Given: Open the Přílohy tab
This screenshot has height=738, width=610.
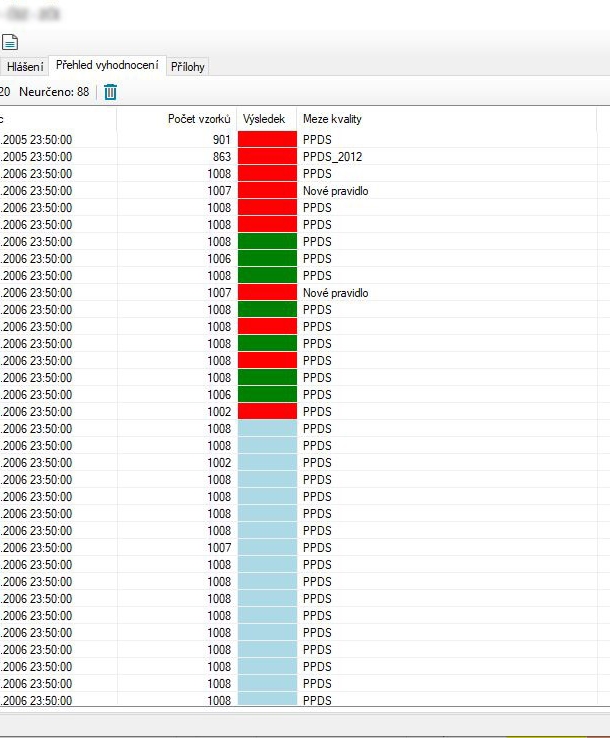Looking at the screenshot, I should coord(187,67).
